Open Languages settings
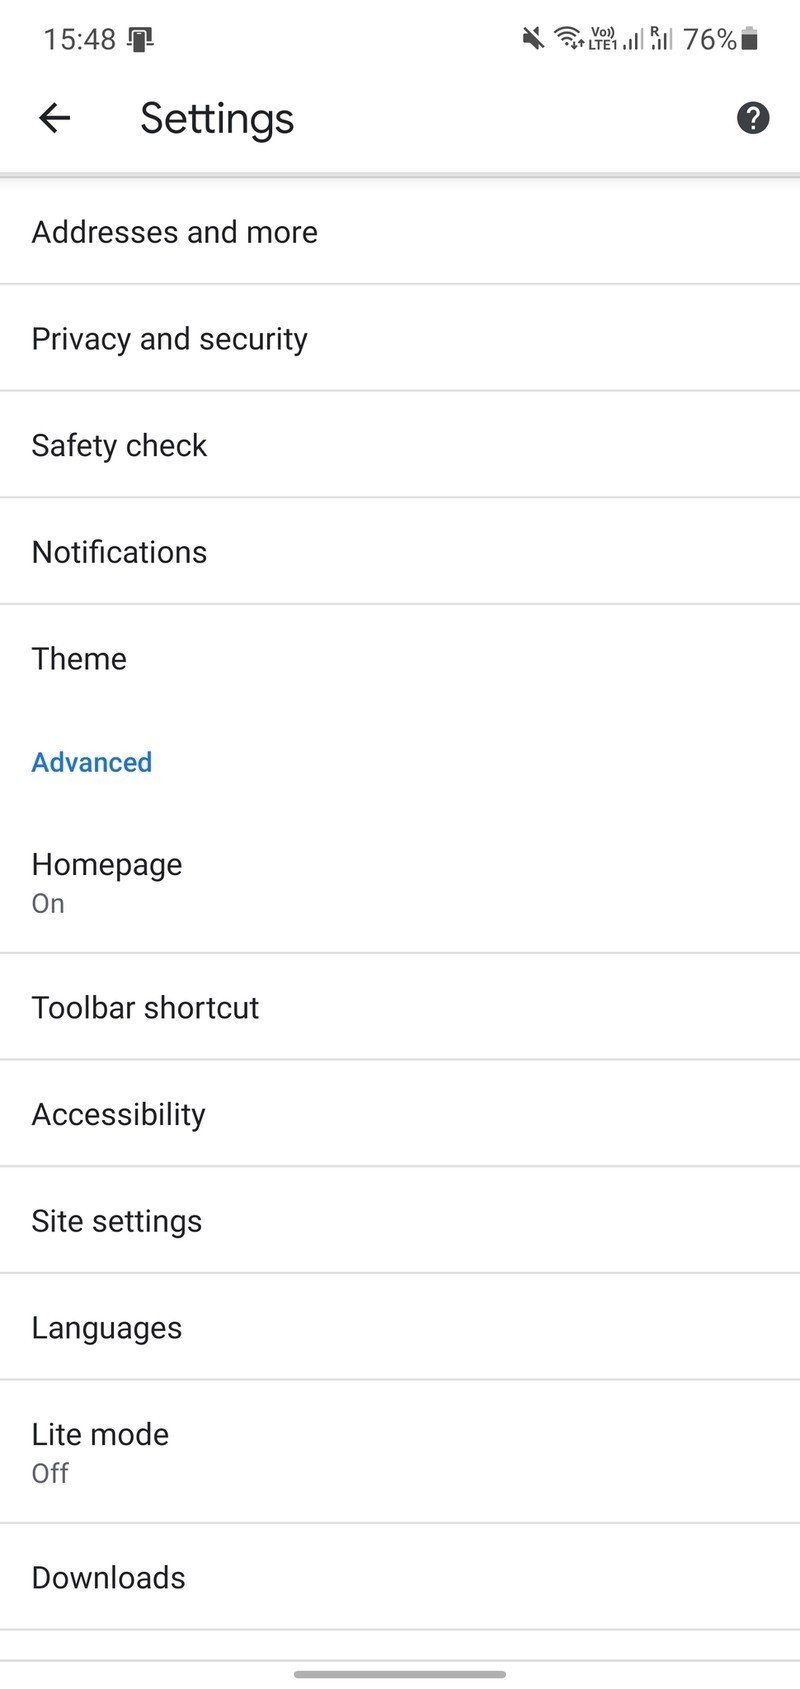Image resolution: width=800 pixels, height=1689 pixels. (400, 1327)
